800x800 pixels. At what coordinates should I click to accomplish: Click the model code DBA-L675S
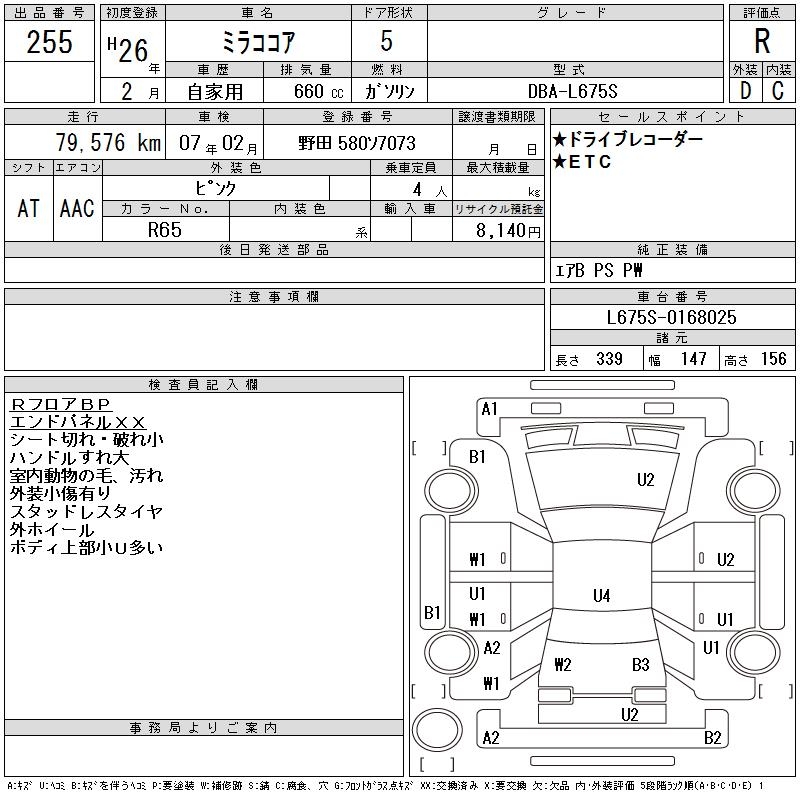click(572, 91)
